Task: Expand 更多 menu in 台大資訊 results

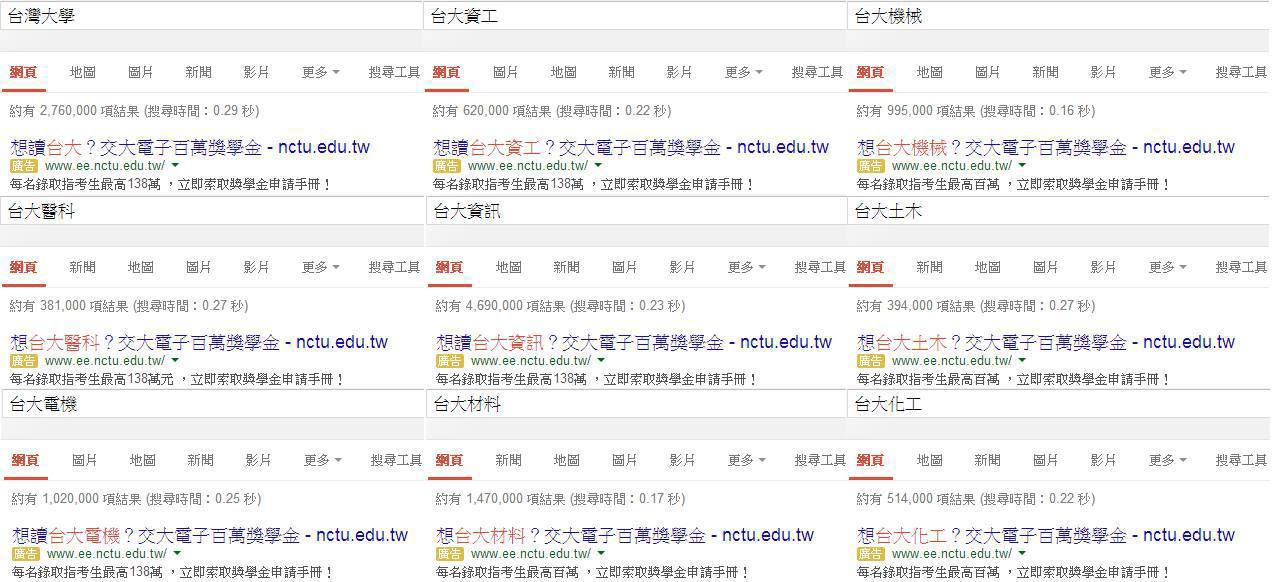Action: [746, 267]
